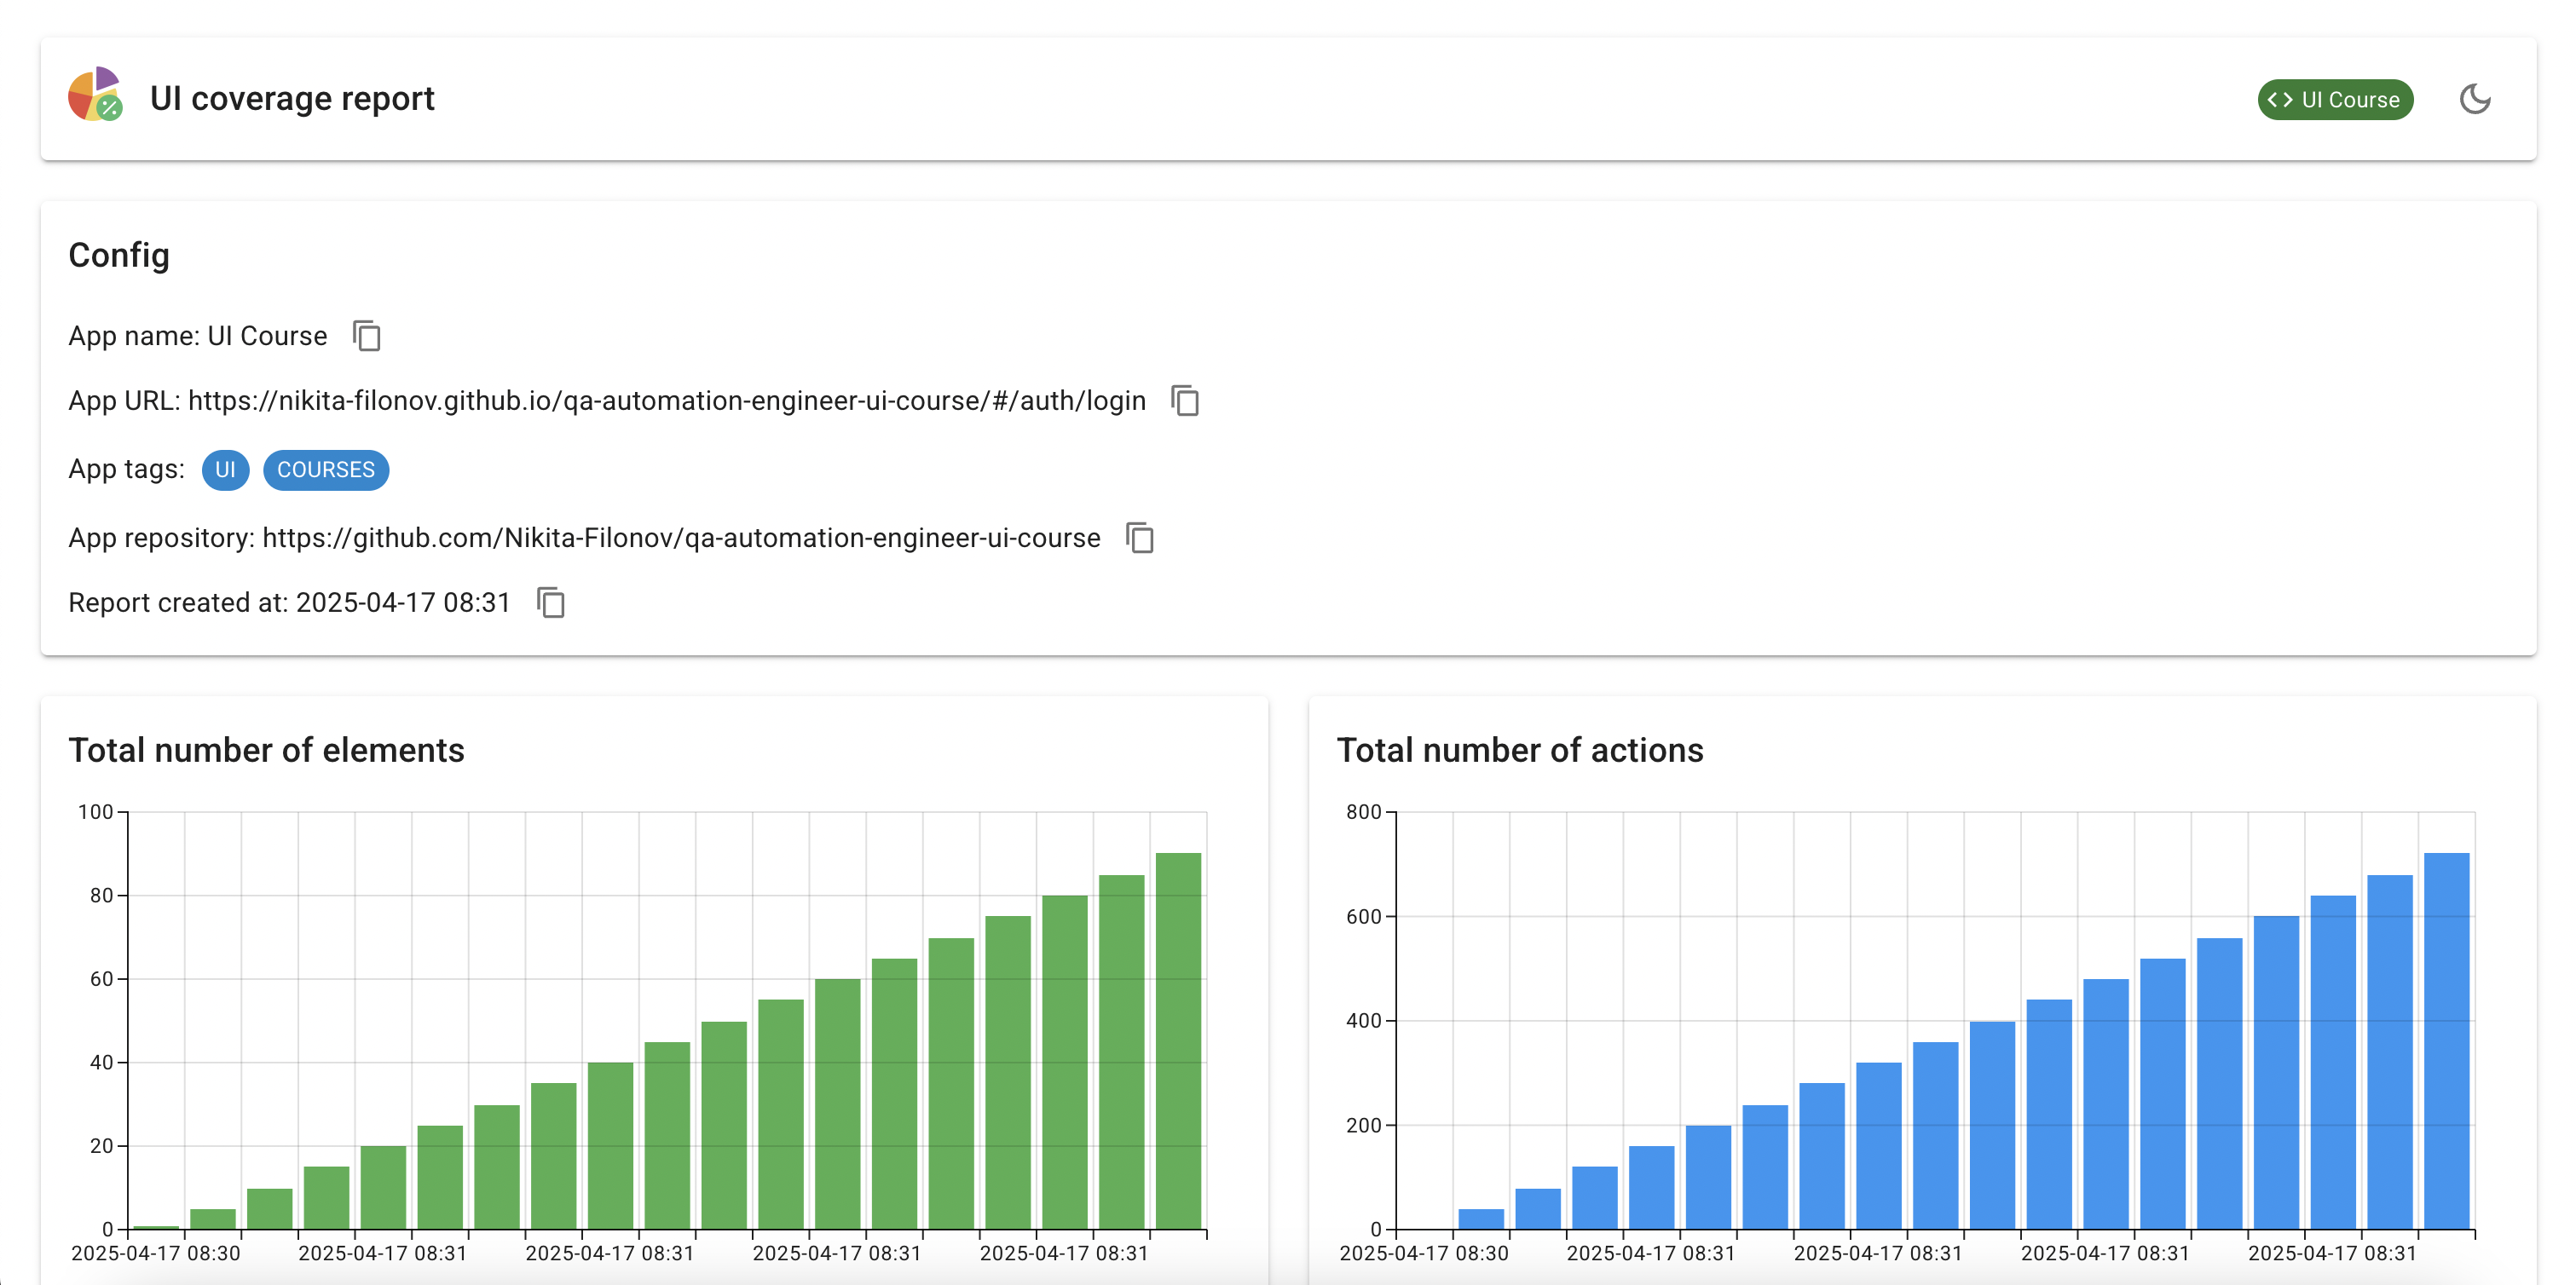
Task: Click the COURSES tag chip
Action: click(326, 470)
